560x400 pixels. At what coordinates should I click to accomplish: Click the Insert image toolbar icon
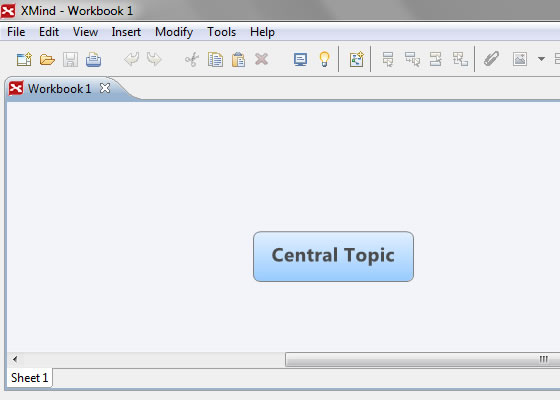coord(520,59)
